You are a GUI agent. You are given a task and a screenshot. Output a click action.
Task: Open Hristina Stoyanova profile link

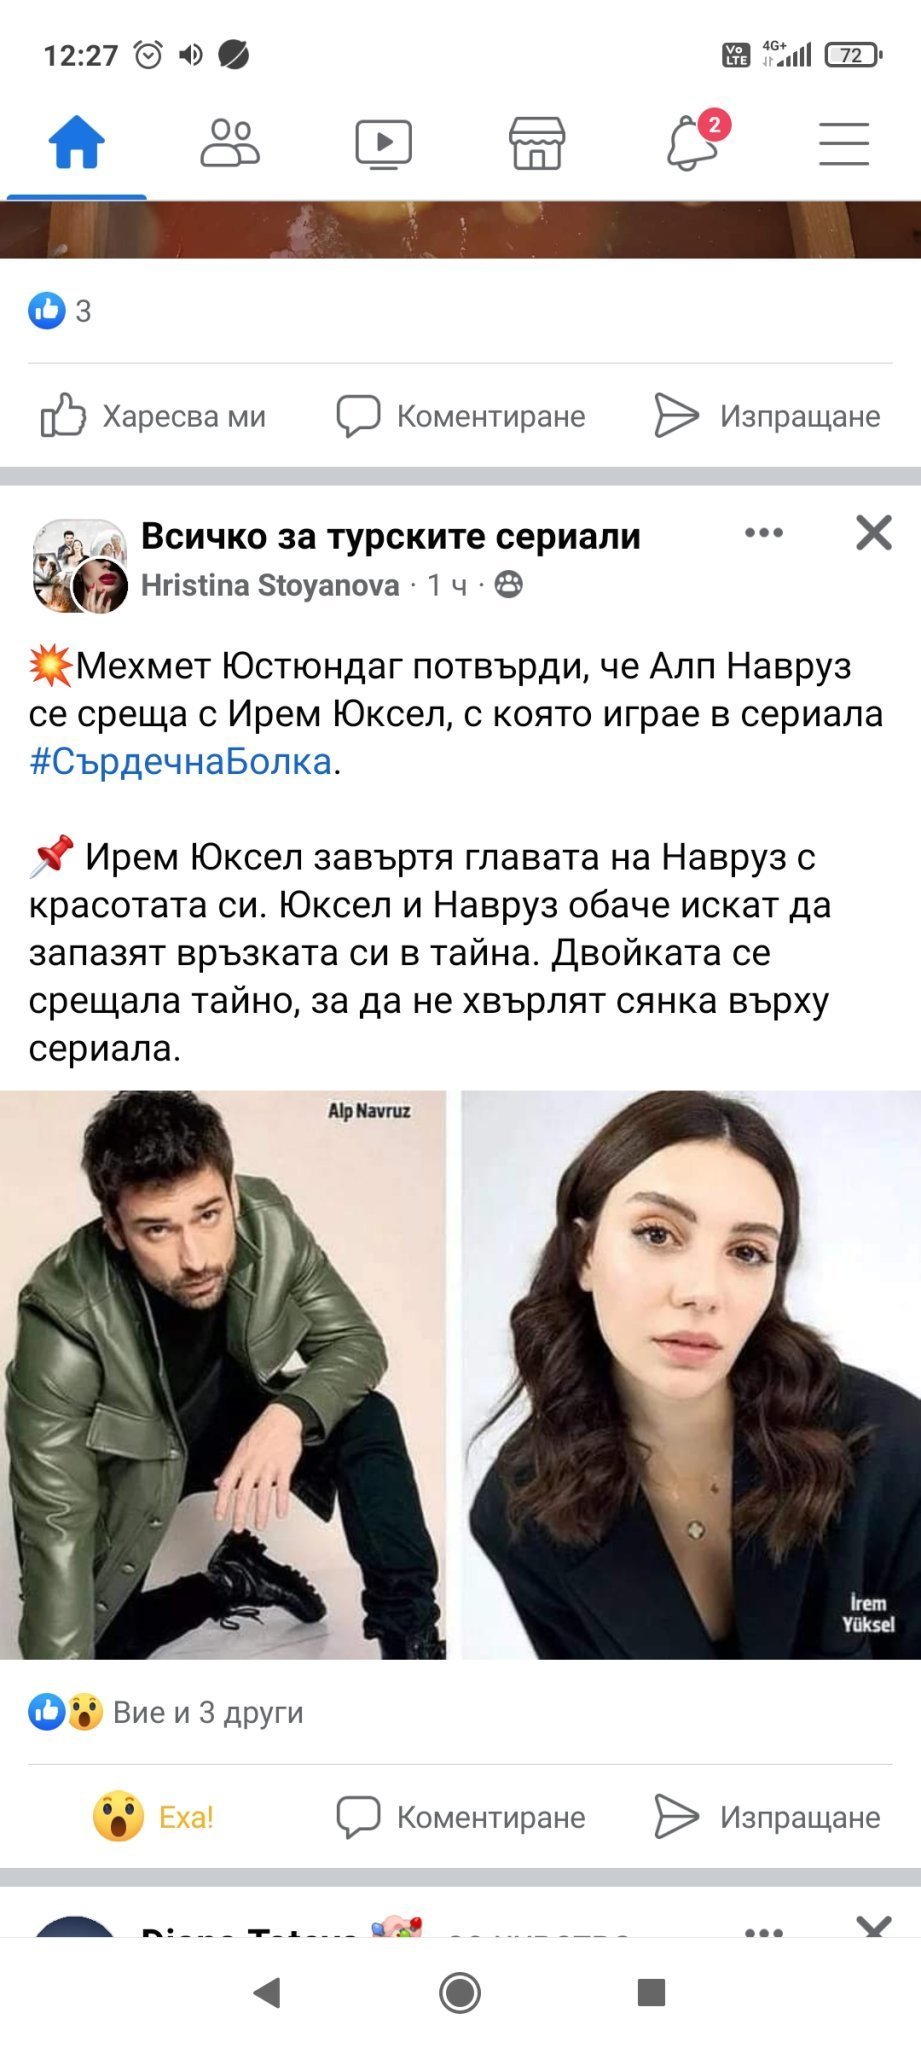(x=270, y=585)
